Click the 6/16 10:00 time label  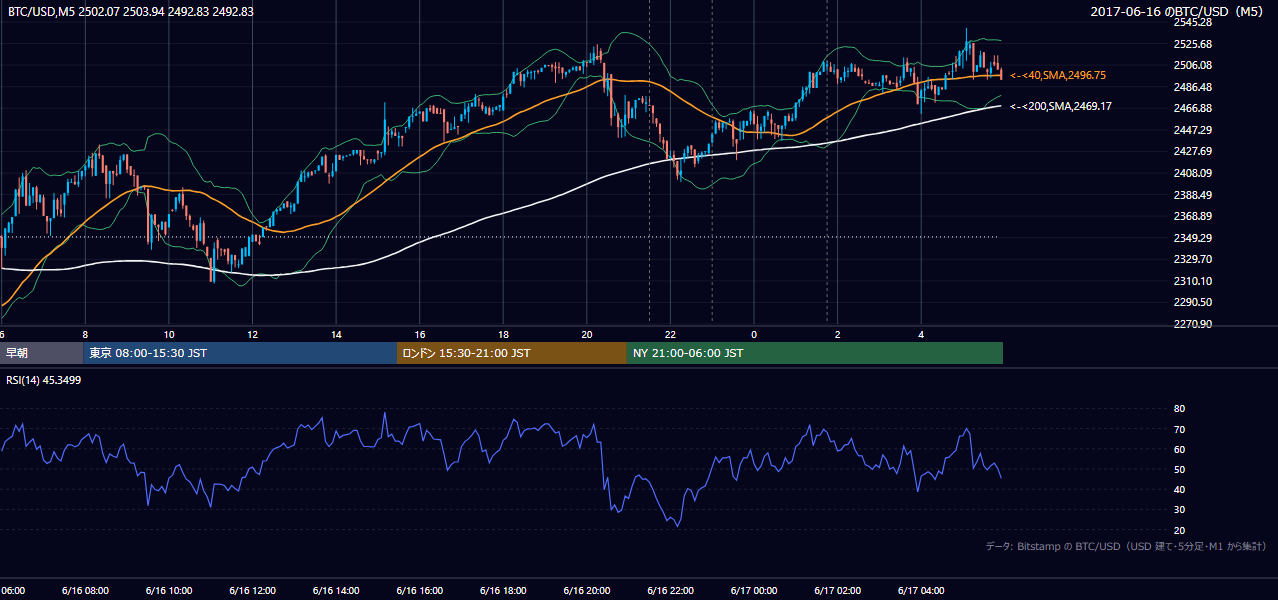coord(169,591)
